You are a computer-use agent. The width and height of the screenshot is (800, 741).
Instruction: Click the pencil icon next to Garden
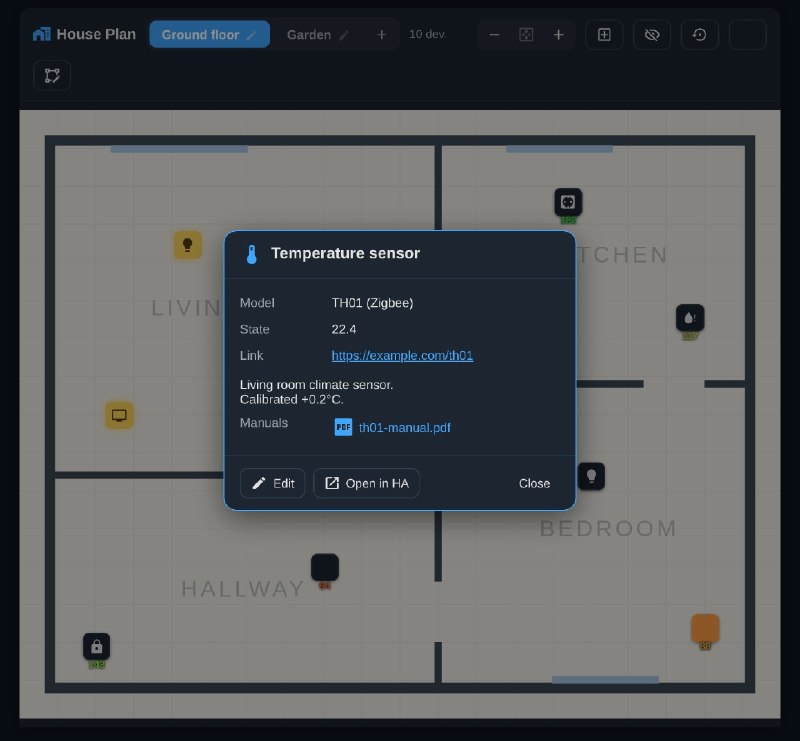point(344,35)
